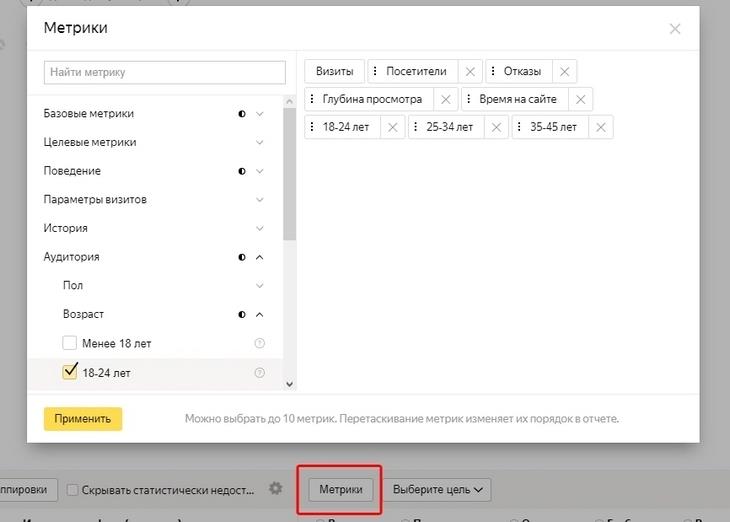Click the Метрики button below dialog
Image resolution: width=730 pixels, height=522 pixels.
(x=341, y=490)
